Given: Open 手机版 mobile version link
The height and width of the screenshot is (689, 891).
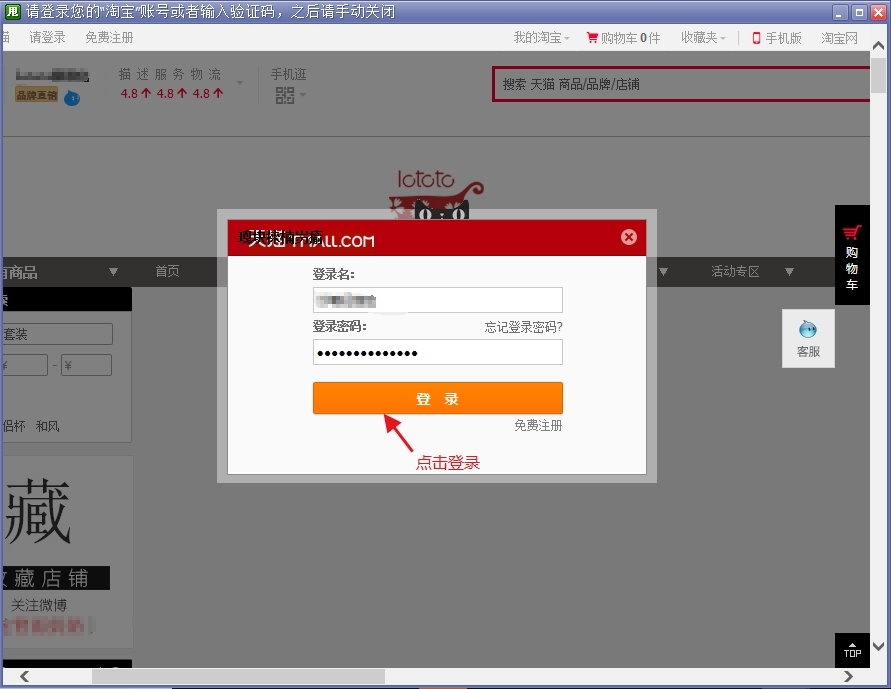Looking at the screenshot, I should tap(777, 38).
